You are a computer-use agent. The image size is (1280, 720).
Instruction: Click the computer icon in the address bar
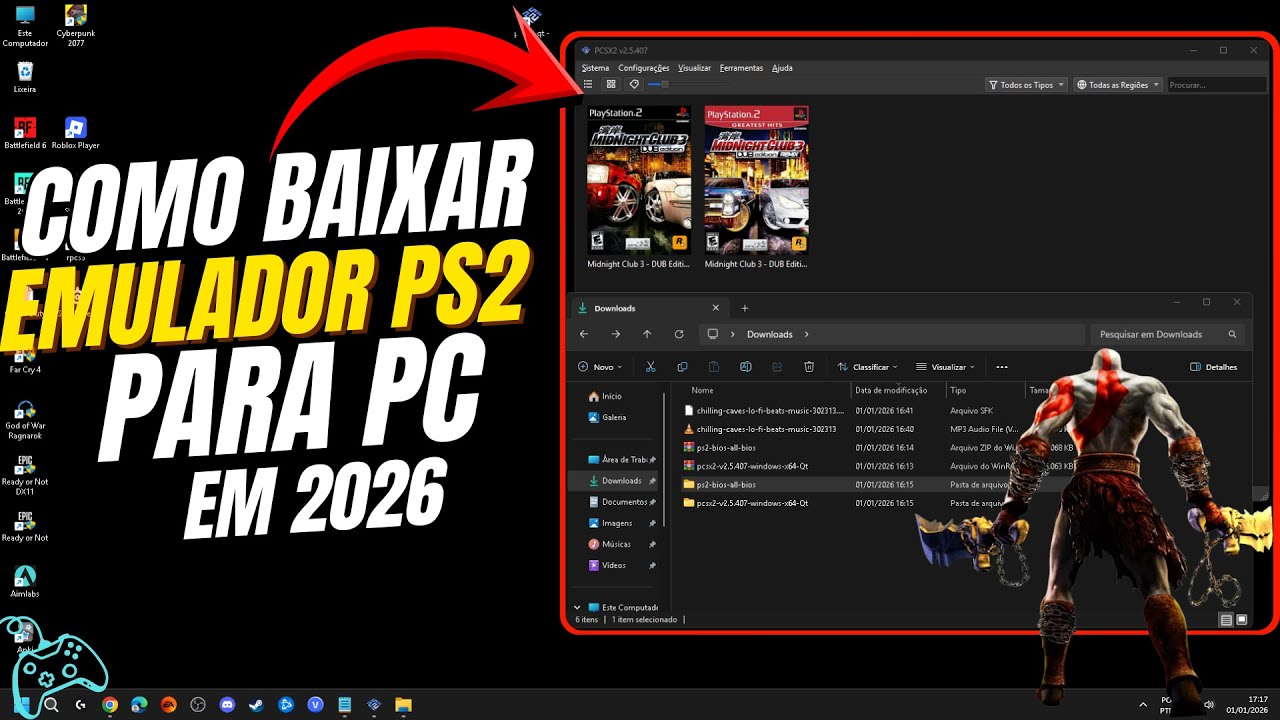point(713,334)
